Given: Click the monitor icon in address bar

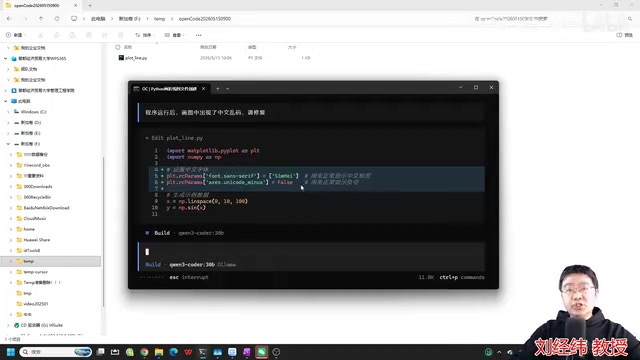Looking at the screenshot, I should pos(74,19).
